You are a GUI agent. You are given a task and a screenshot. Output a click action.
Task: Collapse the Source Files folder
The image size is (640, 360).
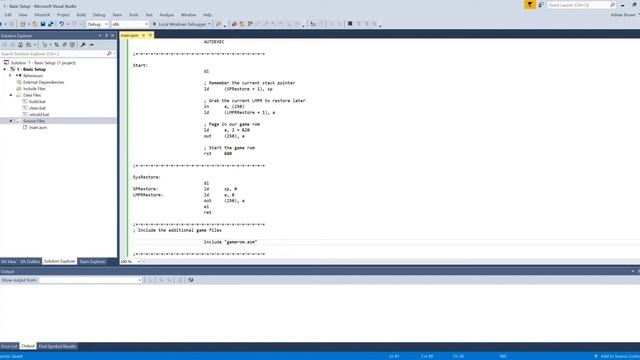coord(11,121)
